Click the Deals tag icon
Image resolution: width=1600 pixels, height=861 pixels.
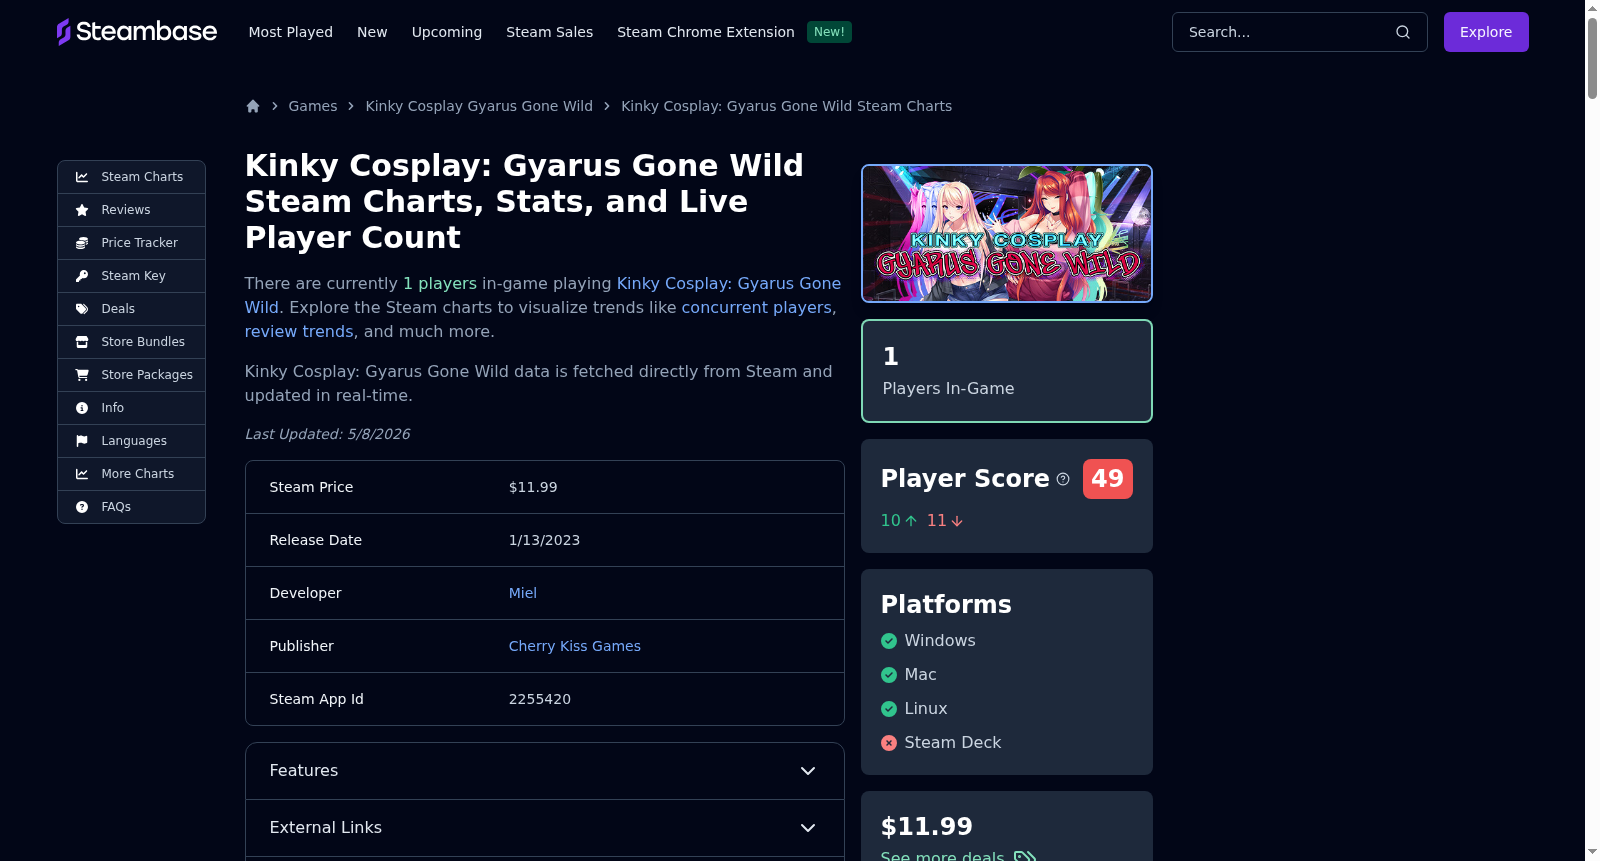82,309
